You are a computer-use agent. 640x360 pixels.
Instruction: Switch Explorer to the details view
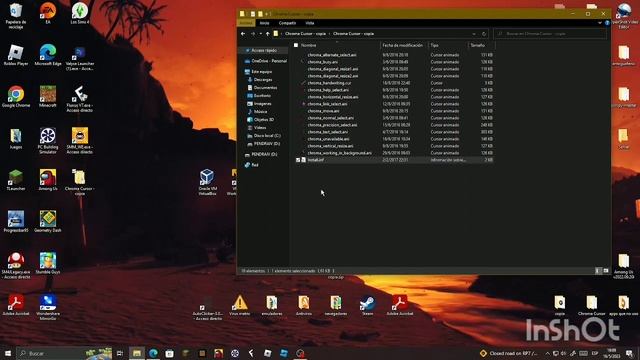tap(598, 271)
